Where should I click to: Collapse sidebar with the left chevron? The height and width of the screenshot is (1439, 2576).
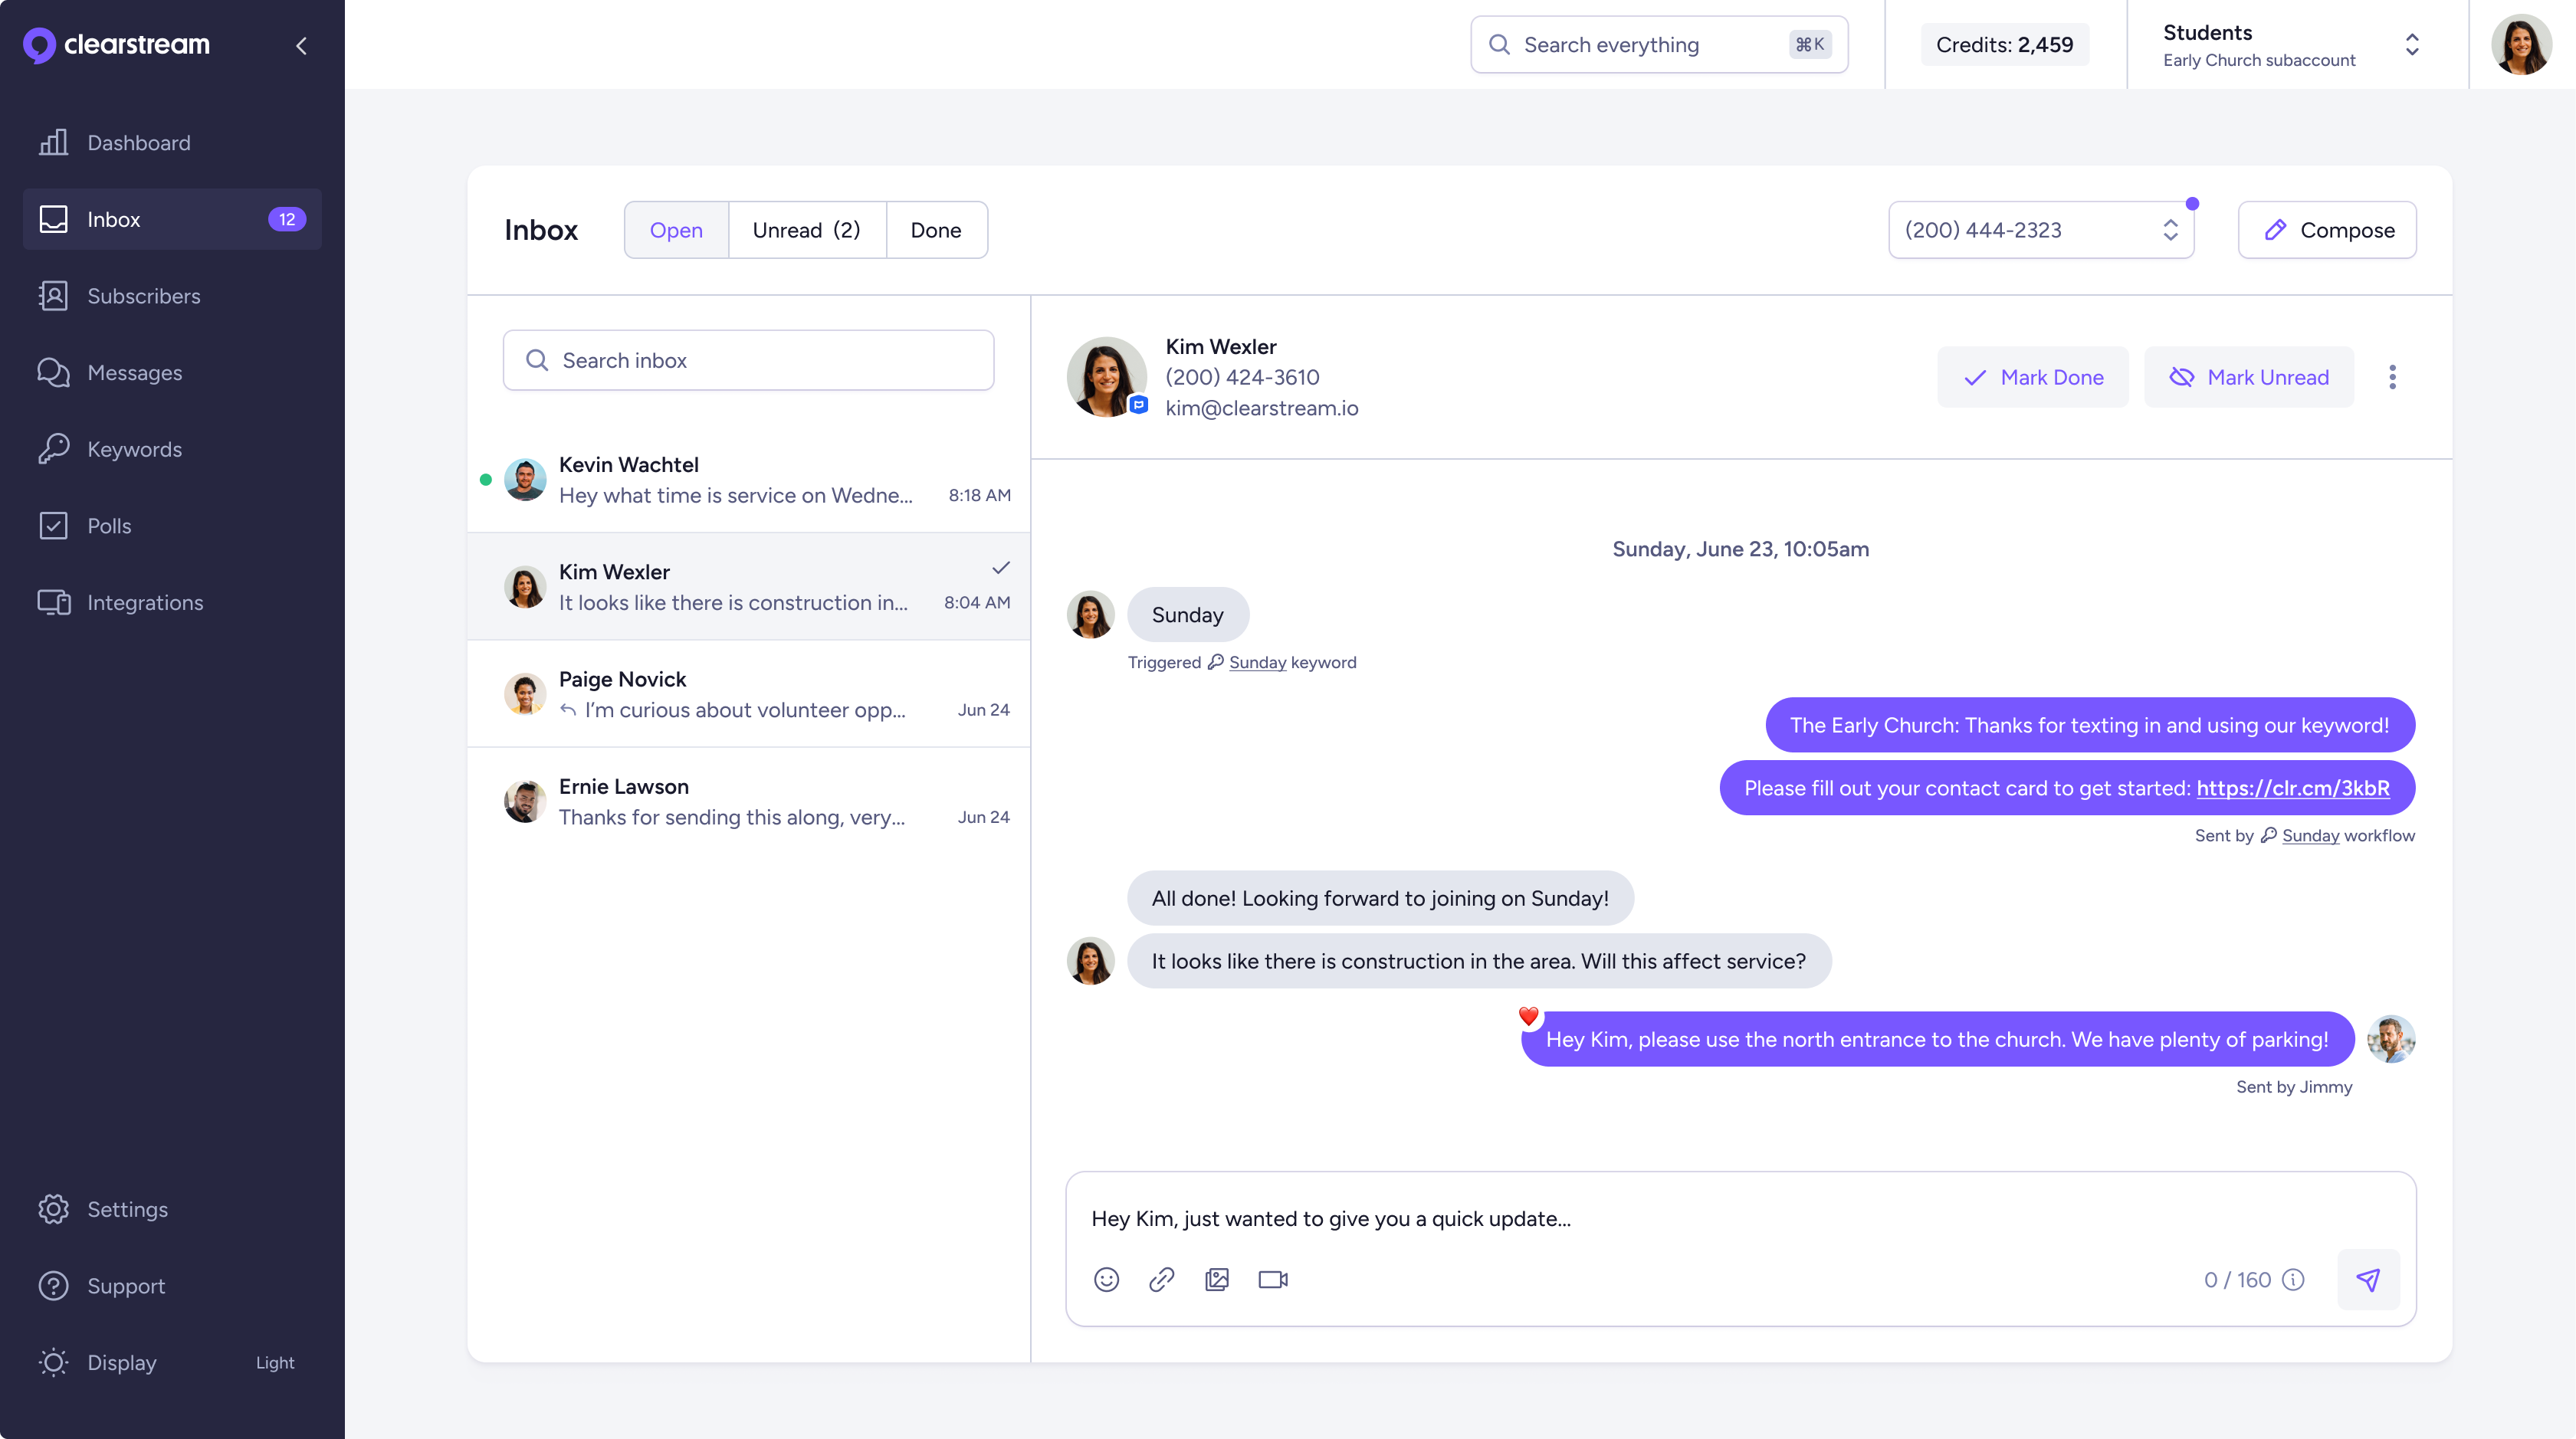pos(301,45)
